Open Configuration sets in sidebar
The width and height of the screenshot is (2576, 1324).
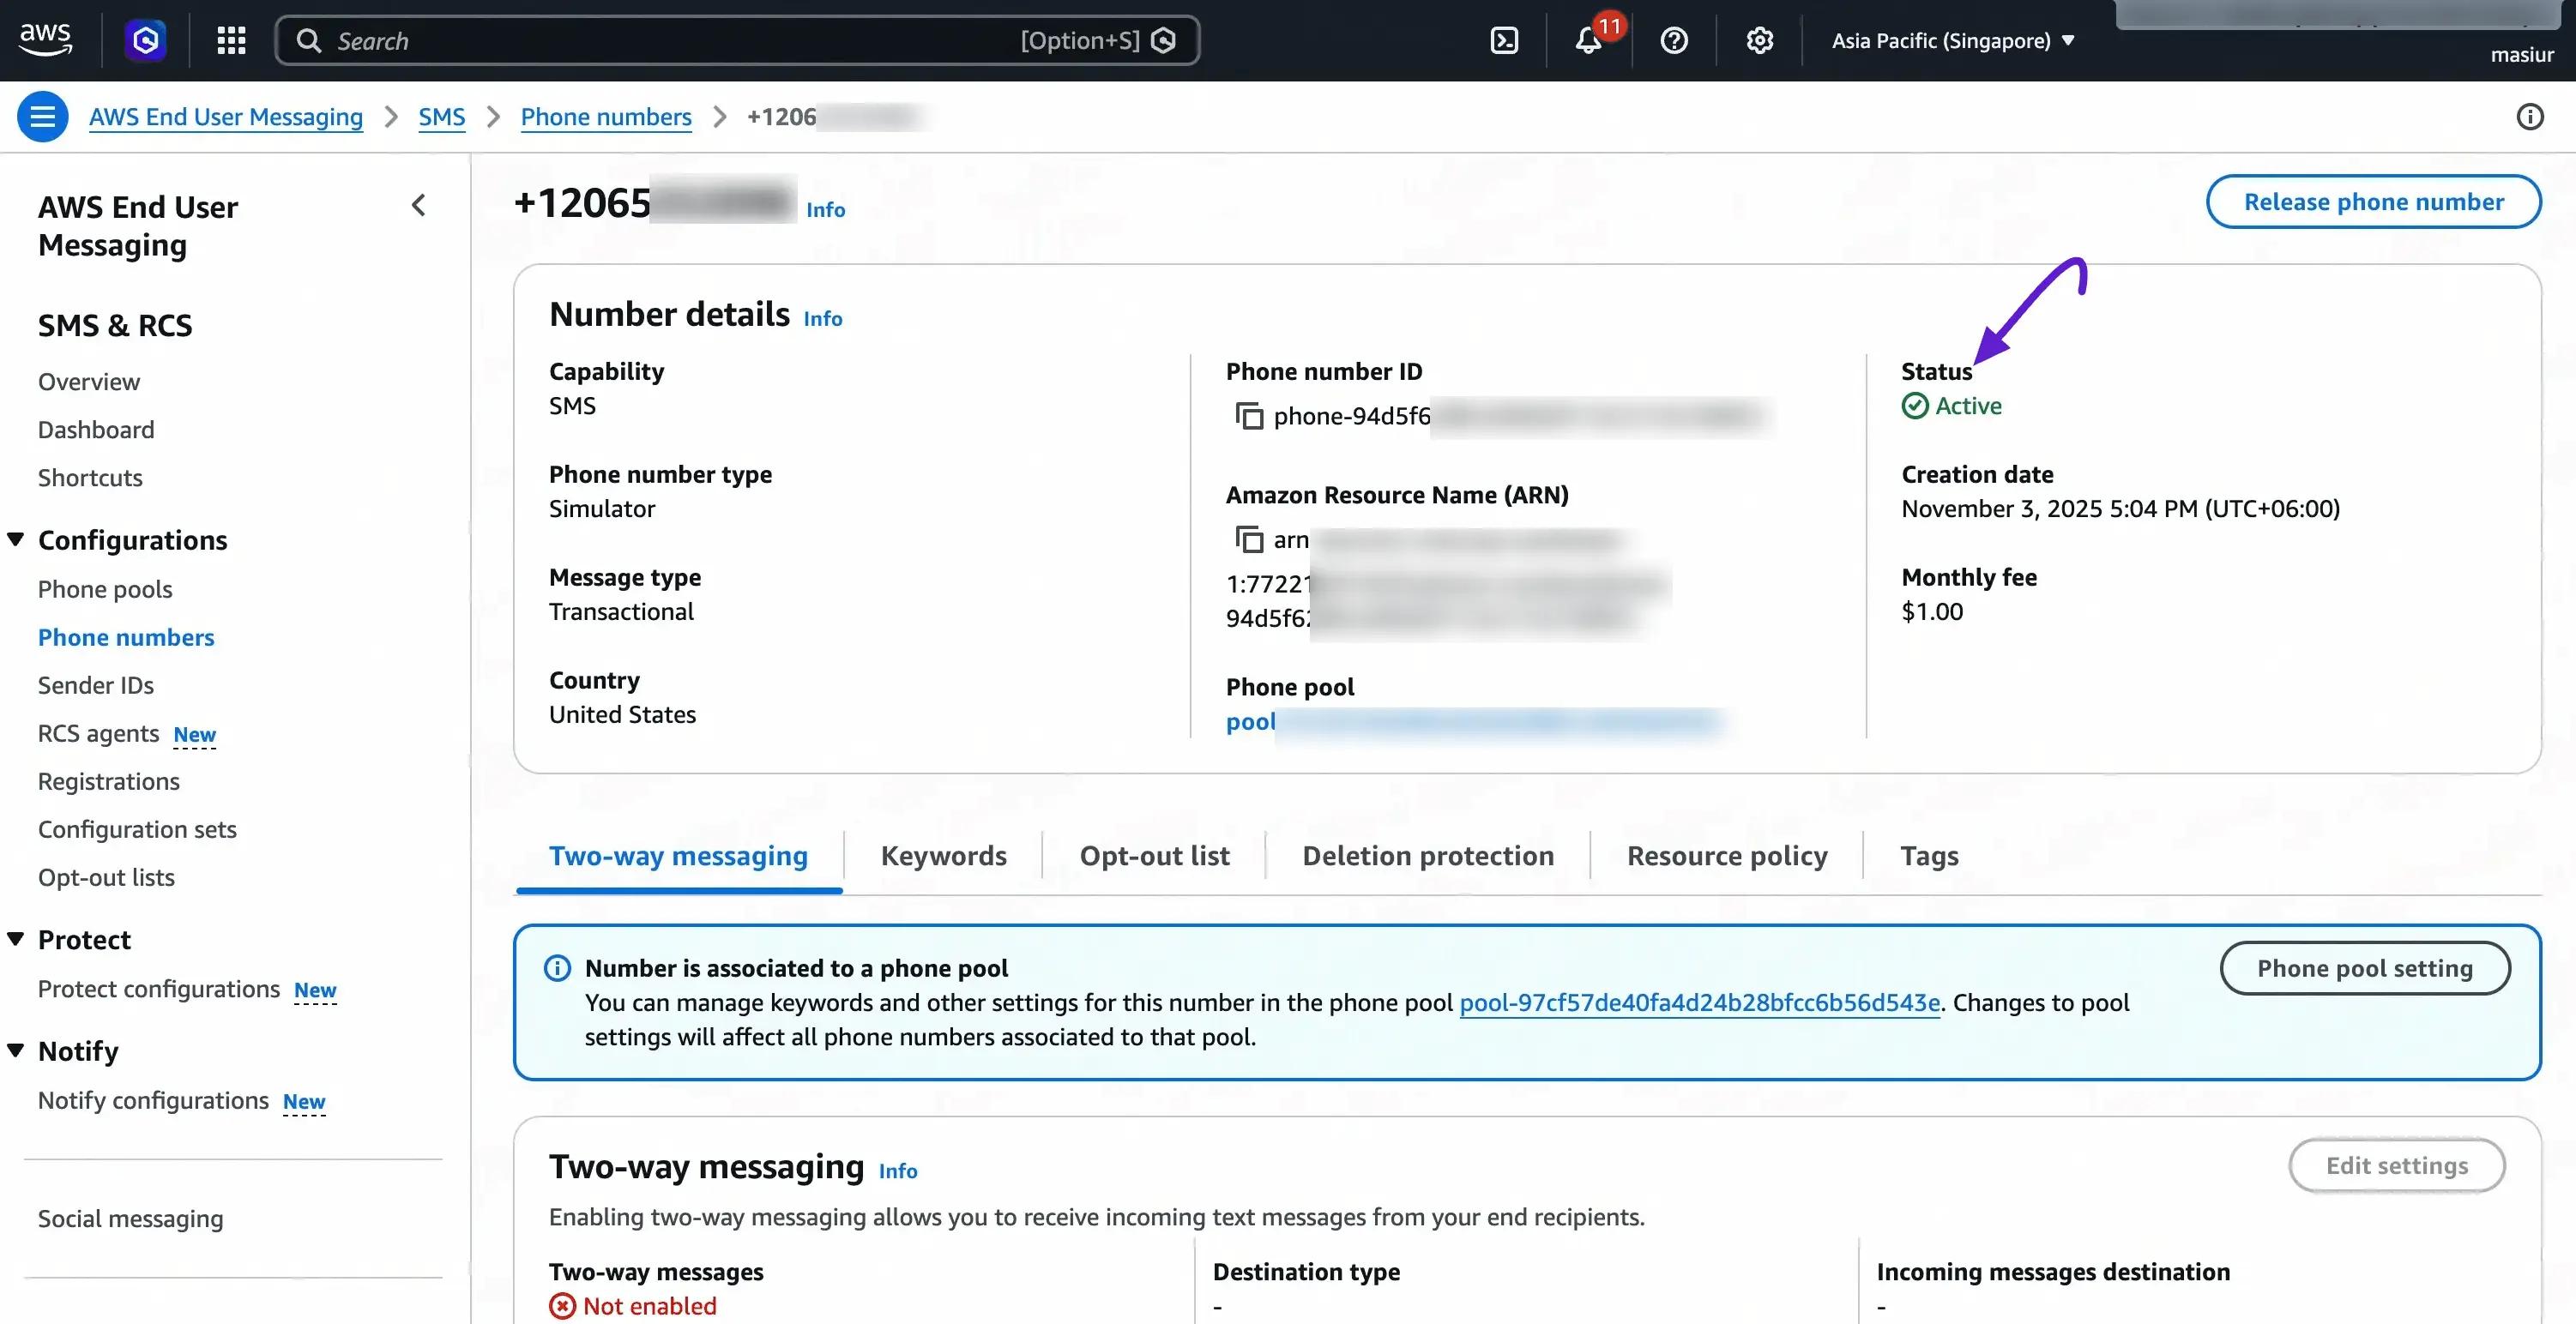137,829
